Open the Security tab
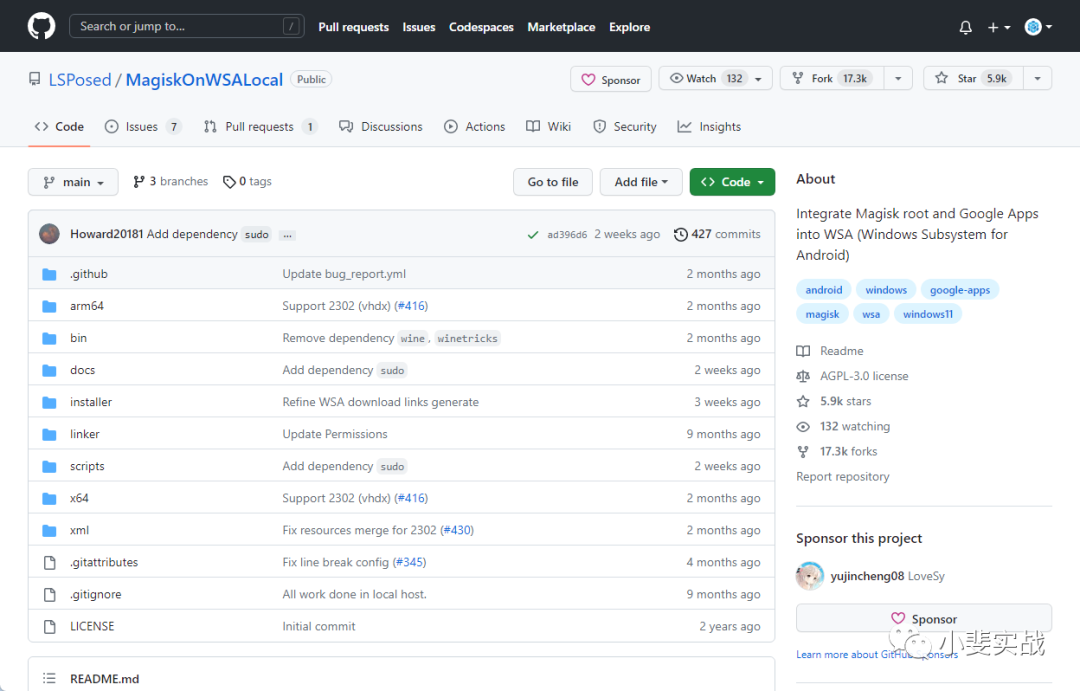Image resolution: width=1080 pixels, height=691 pixels. point(625,127)
